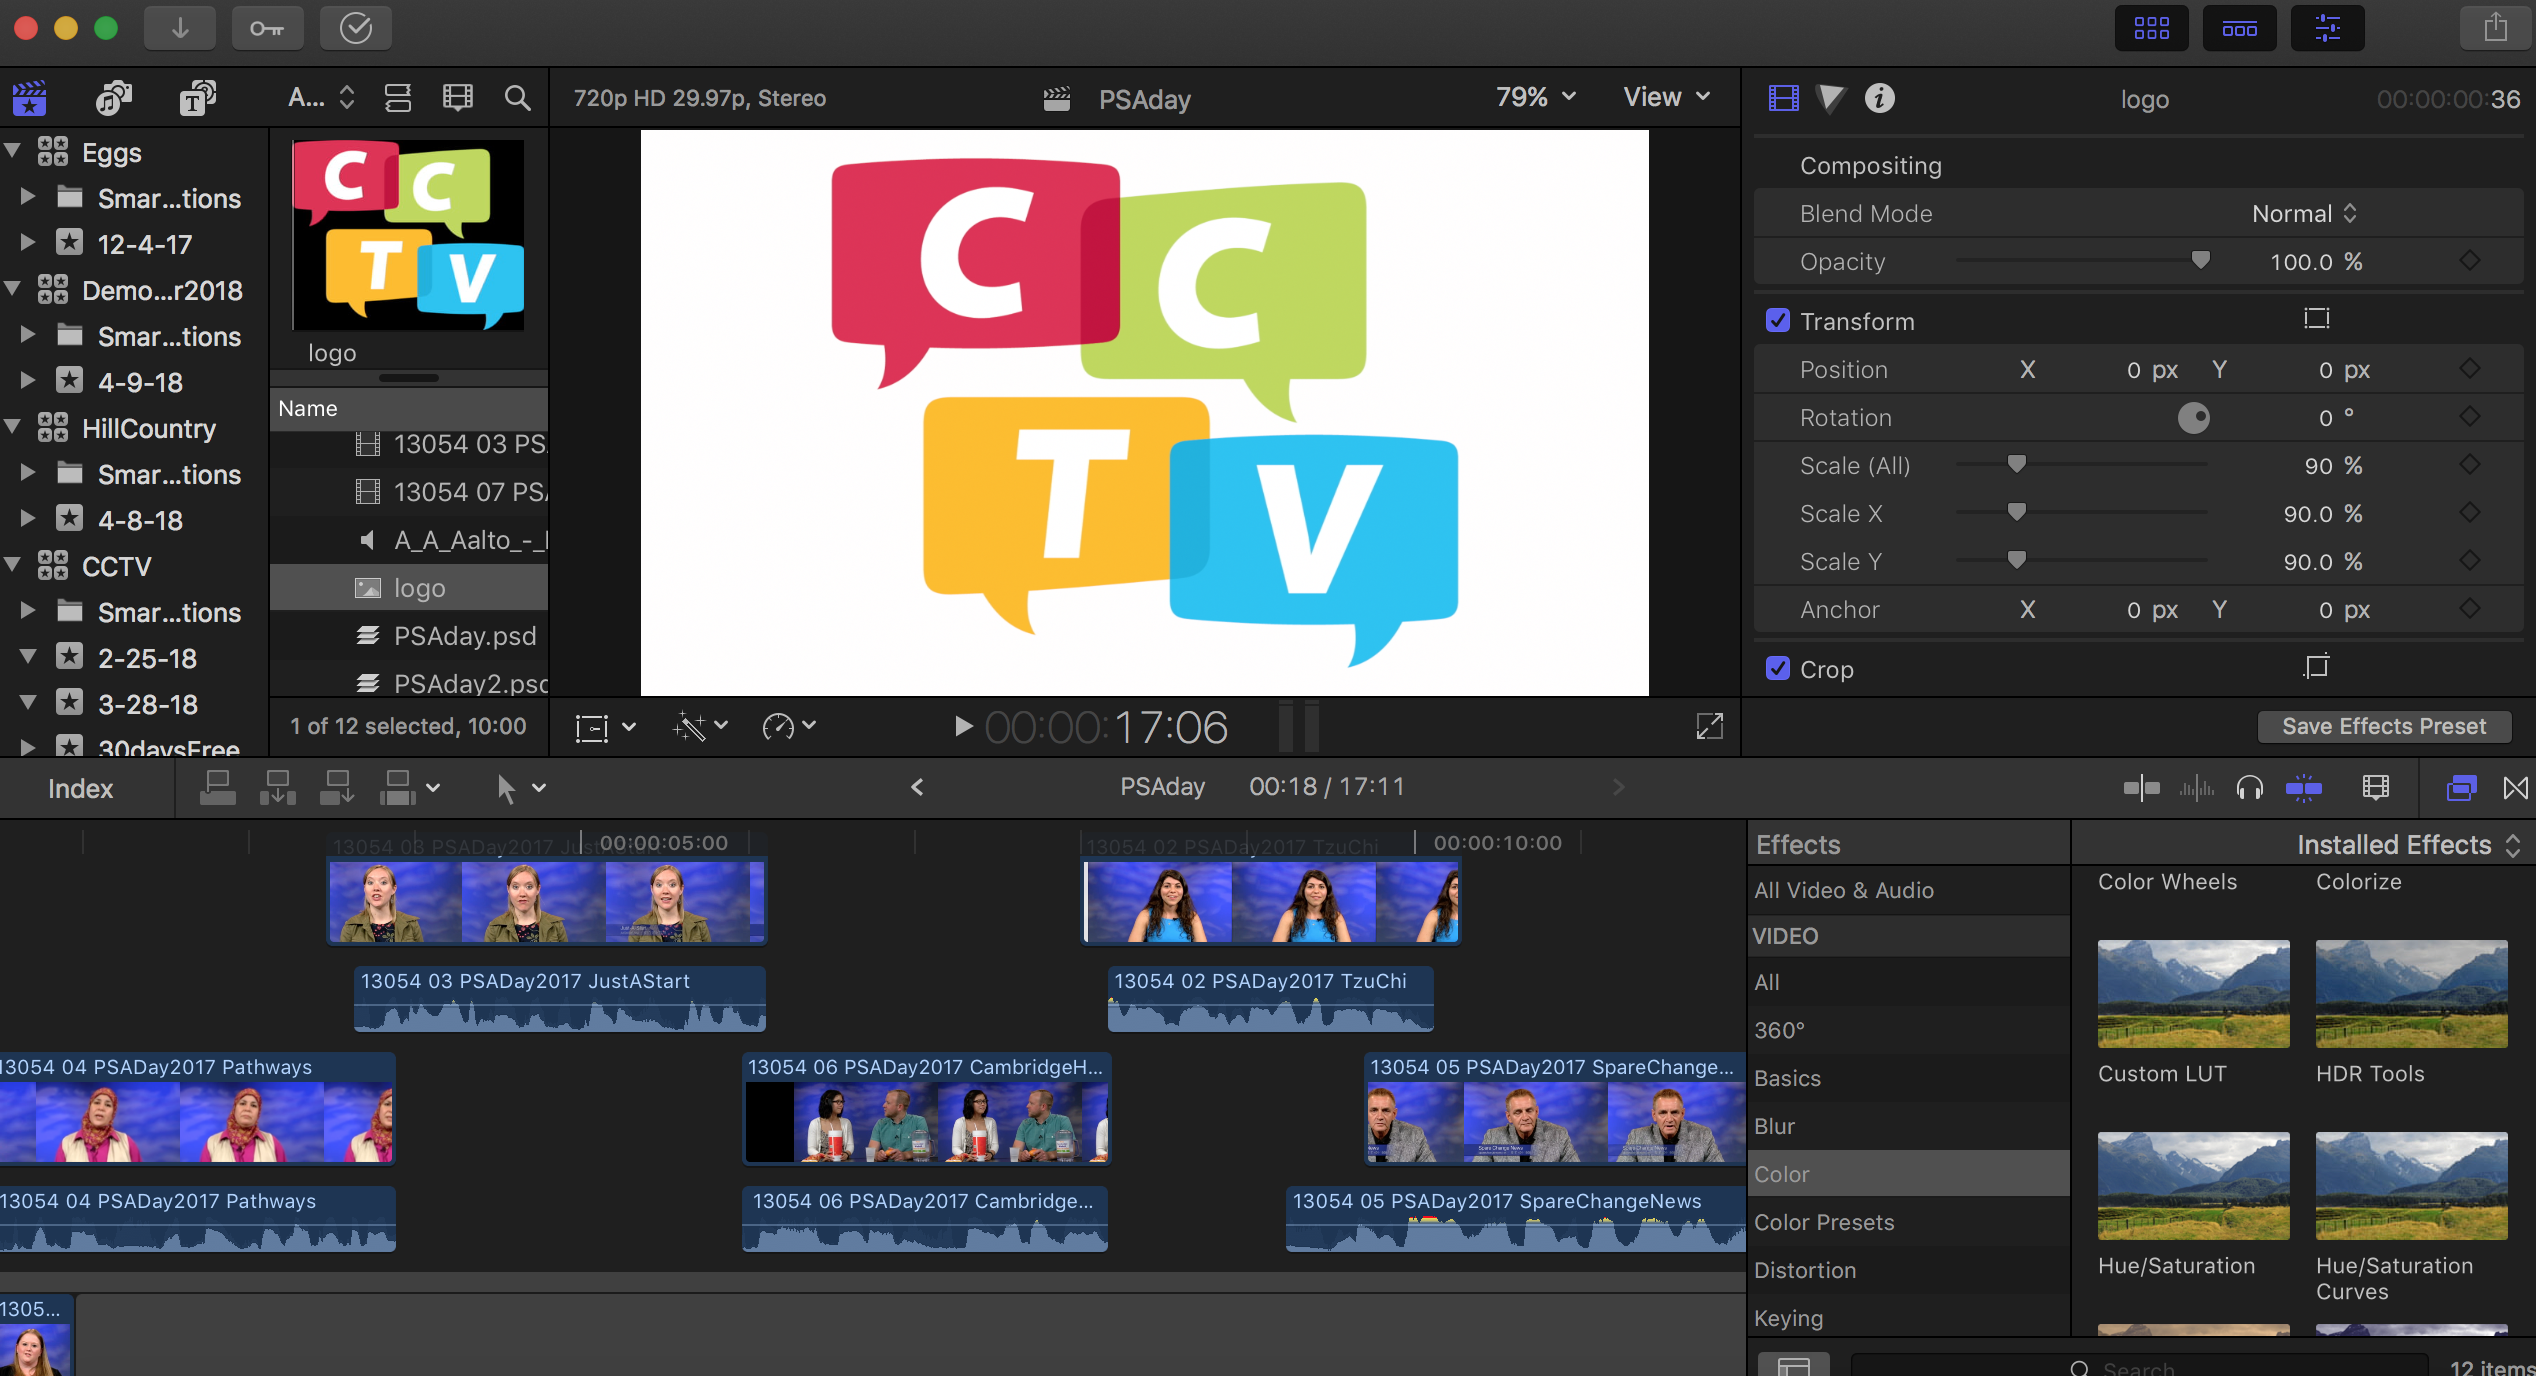Select All Video & Audio effects category
Viewport: 2536px width, 1376px height.
point(1909,890)
